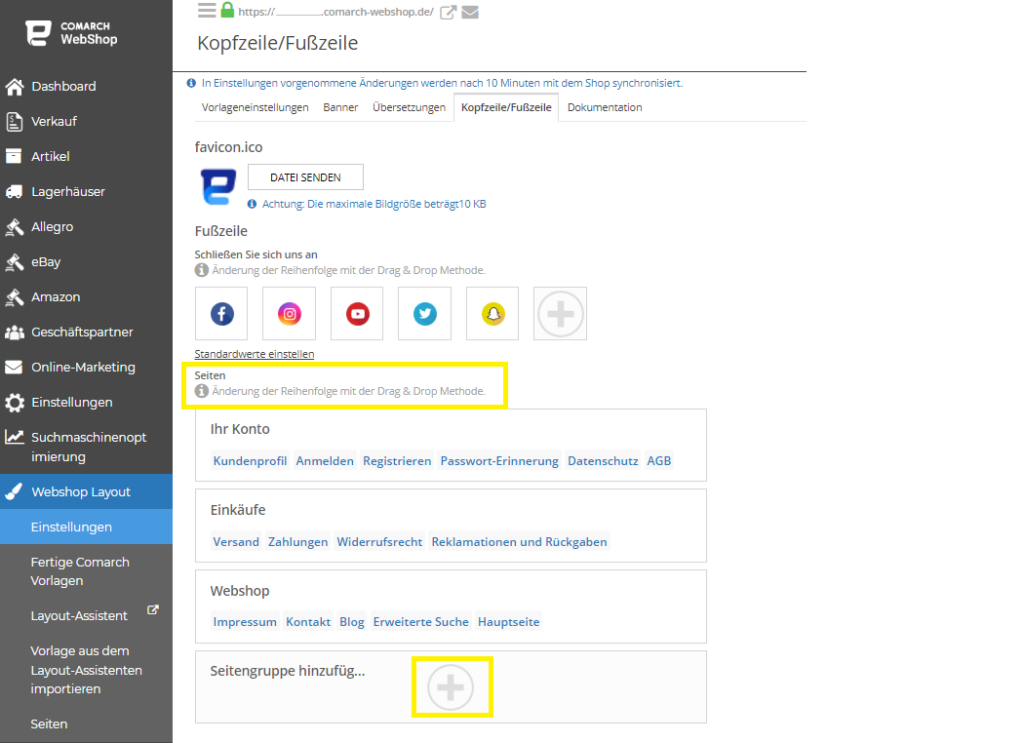Open Online-Marketing menu entry
This screenshot has width=1024, height=743.
coord(86,368)
